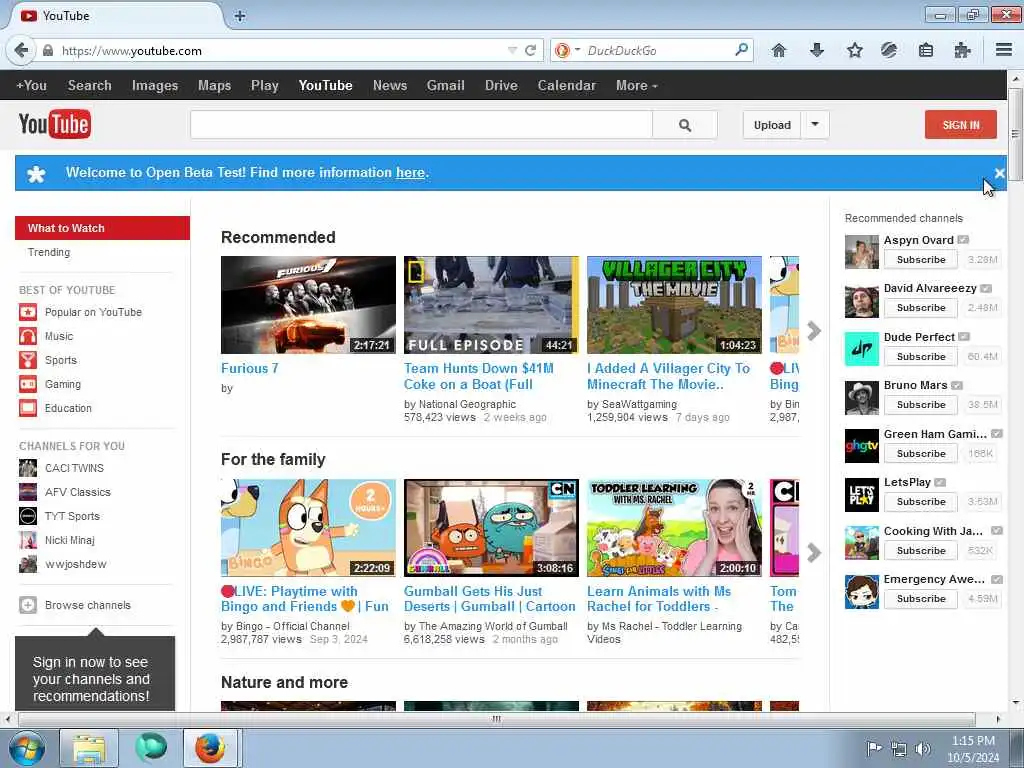Show next For the family videos arrow
Image resolution: width=1024 pixels, height=768 pixels.
coord(814,552)
